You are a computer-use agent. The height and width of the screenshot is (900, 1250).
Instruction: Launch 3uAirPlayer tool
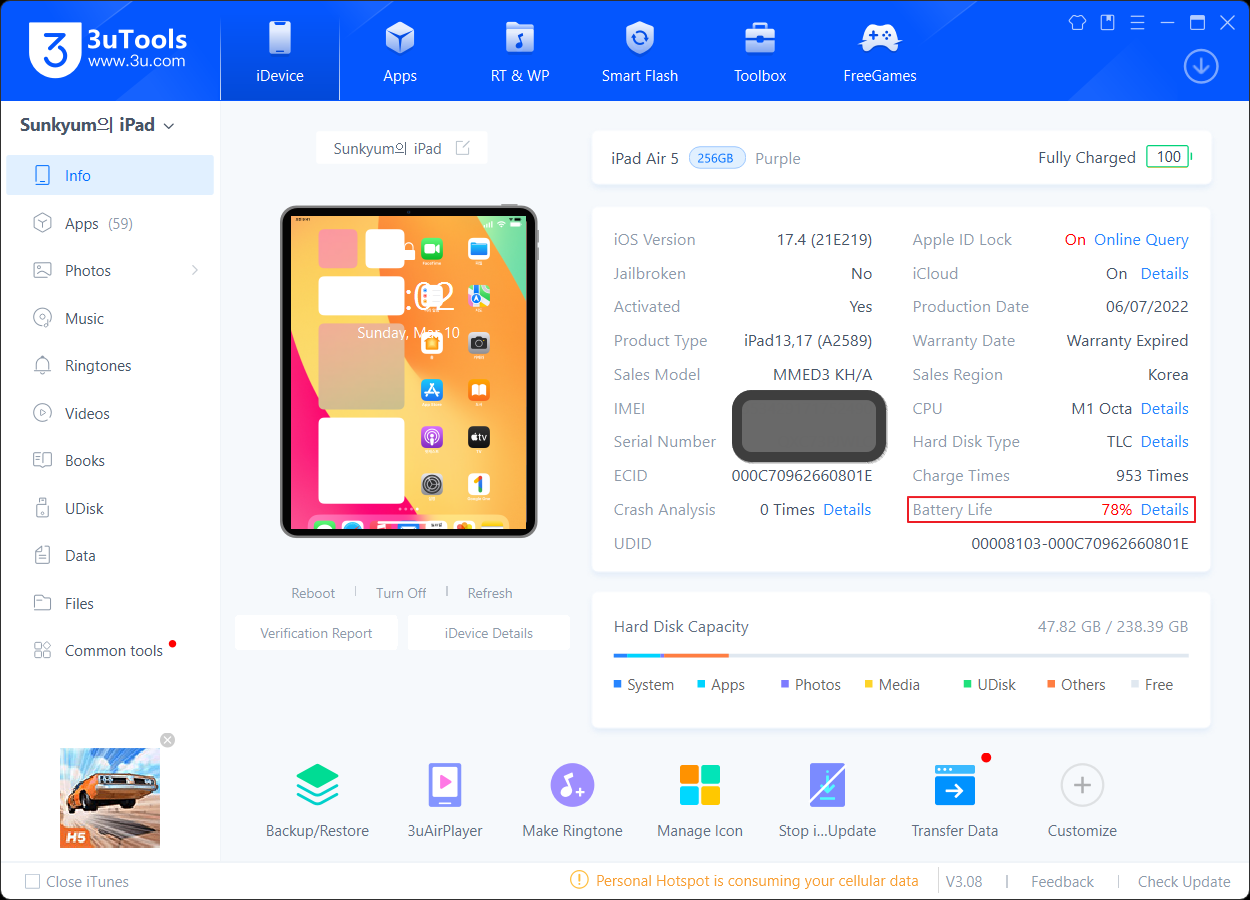[x=445, y=801]
